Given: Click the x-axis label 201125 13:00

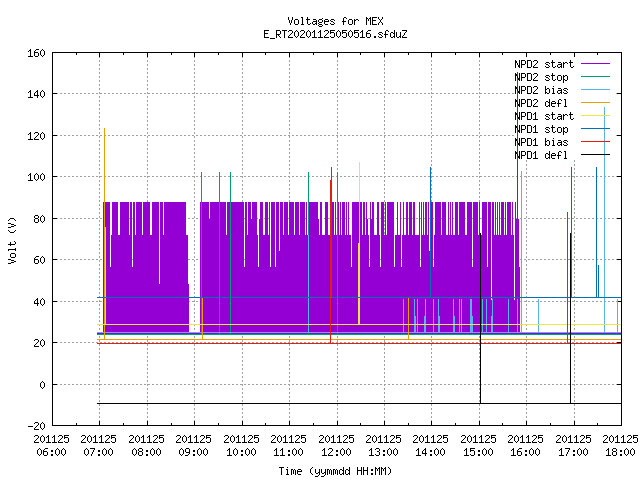Looking at the screenshot, I should pos(384,446).
